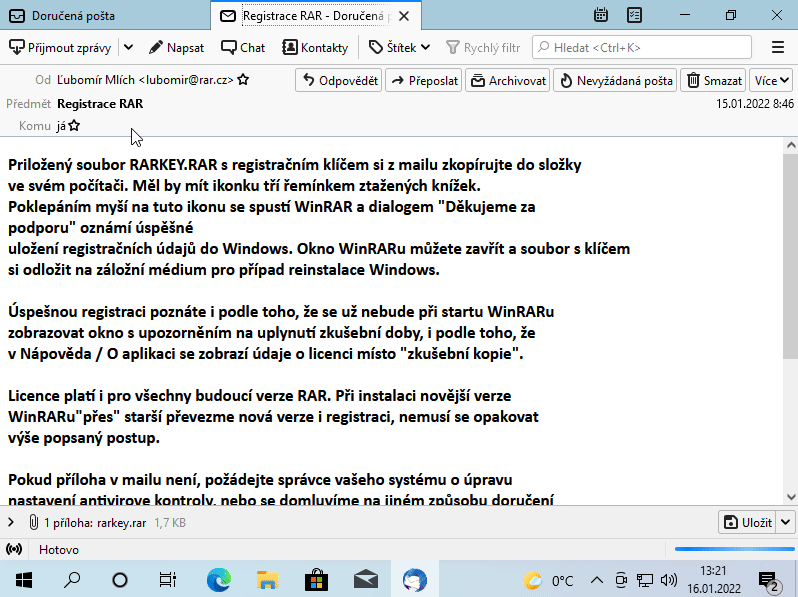Open File Explorer from taskbar
The width and height of the screenshot is (798, 597).
(268, 580)
